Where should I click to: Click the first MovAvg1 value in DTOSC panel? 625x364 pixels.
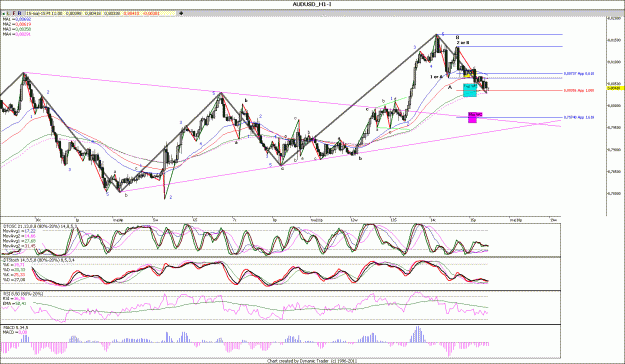point(30,231)
